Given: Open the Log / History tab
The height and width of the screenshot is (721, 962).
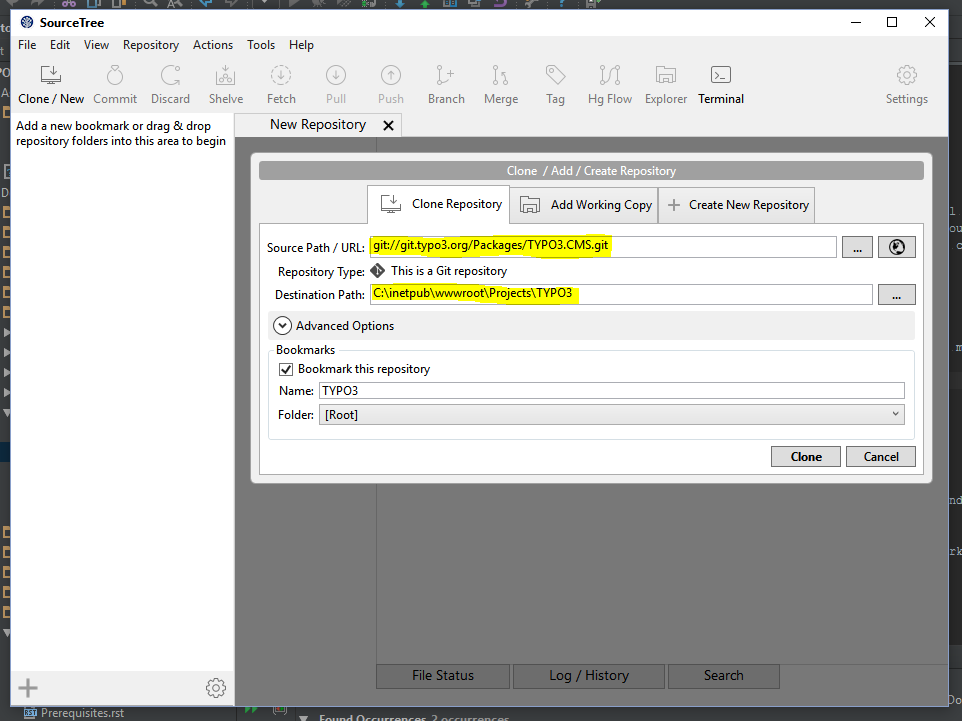Looking at the screenshot, I should point(589,676).
